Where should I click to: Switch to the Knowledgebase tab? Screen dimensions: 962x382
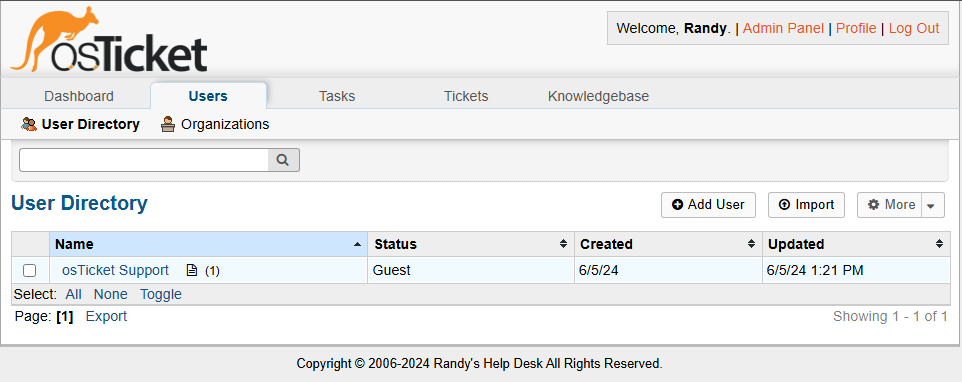pos(598,96)
